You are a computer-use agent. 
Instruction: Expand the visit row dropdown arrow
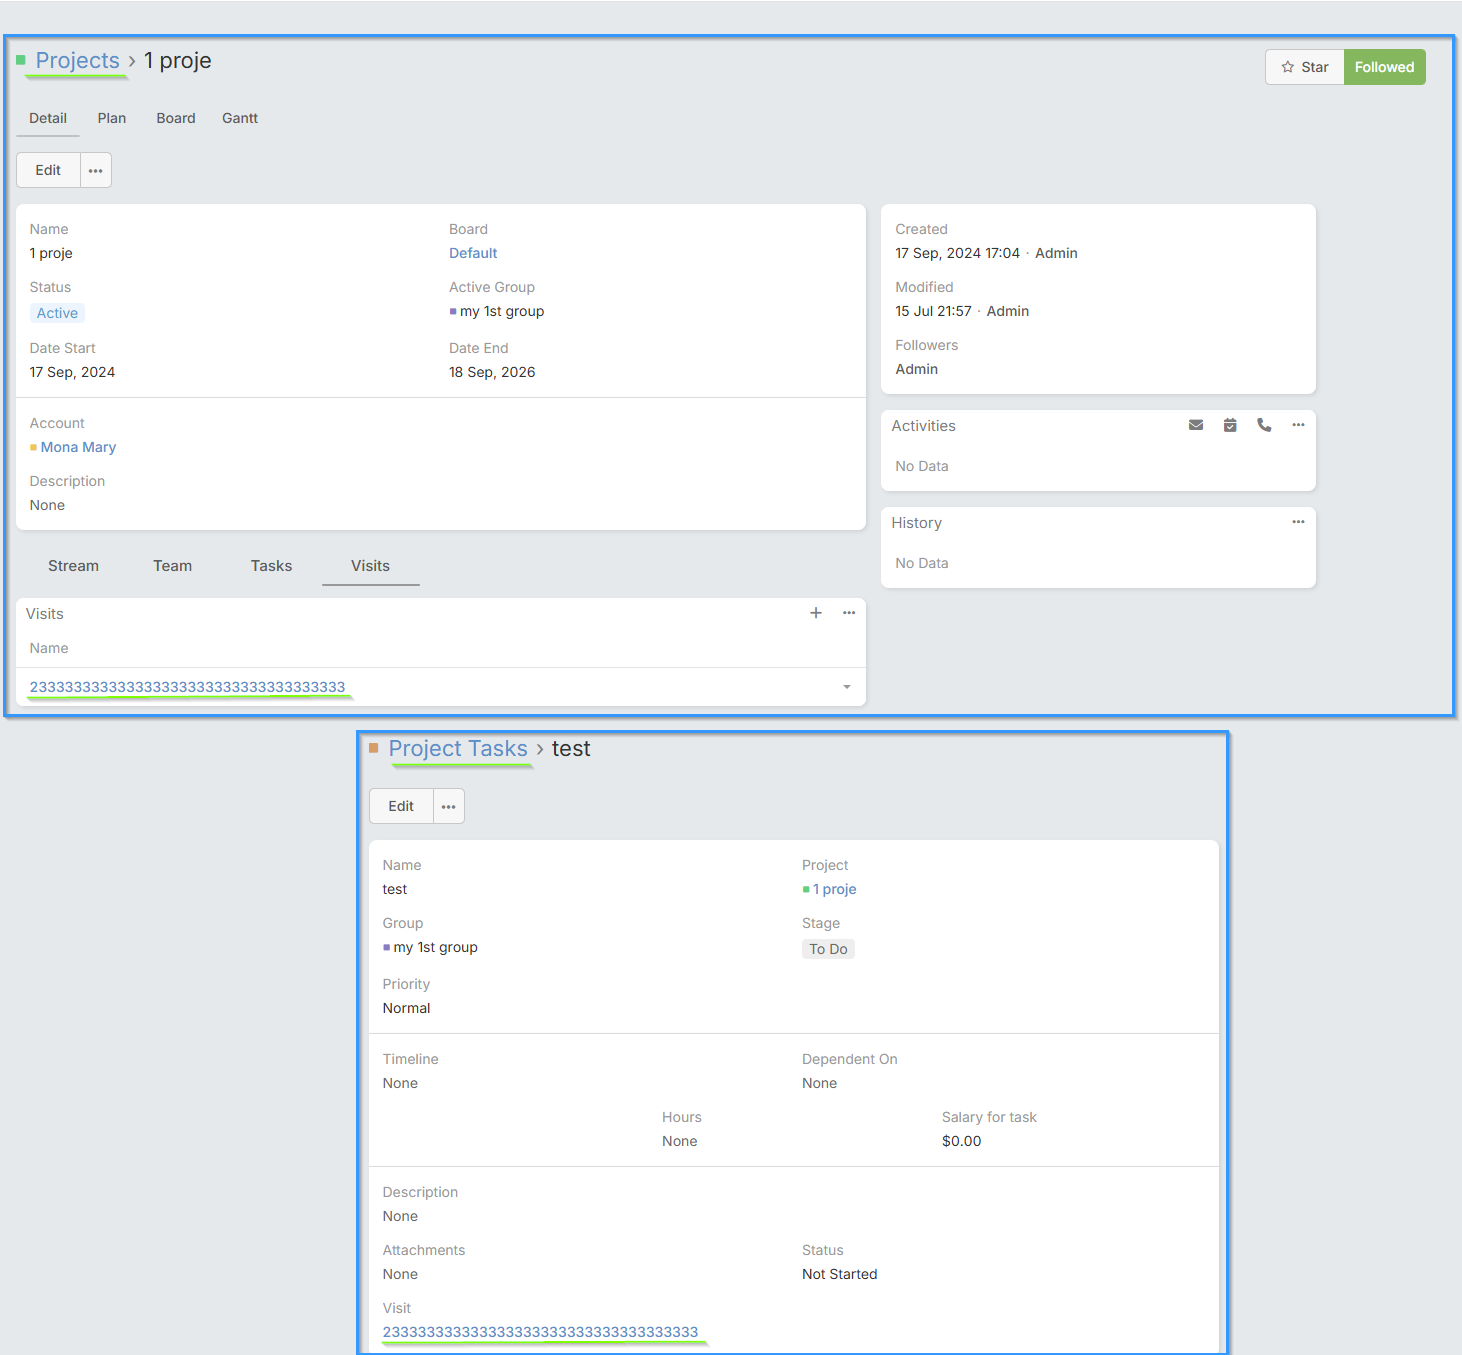[847, 687]
